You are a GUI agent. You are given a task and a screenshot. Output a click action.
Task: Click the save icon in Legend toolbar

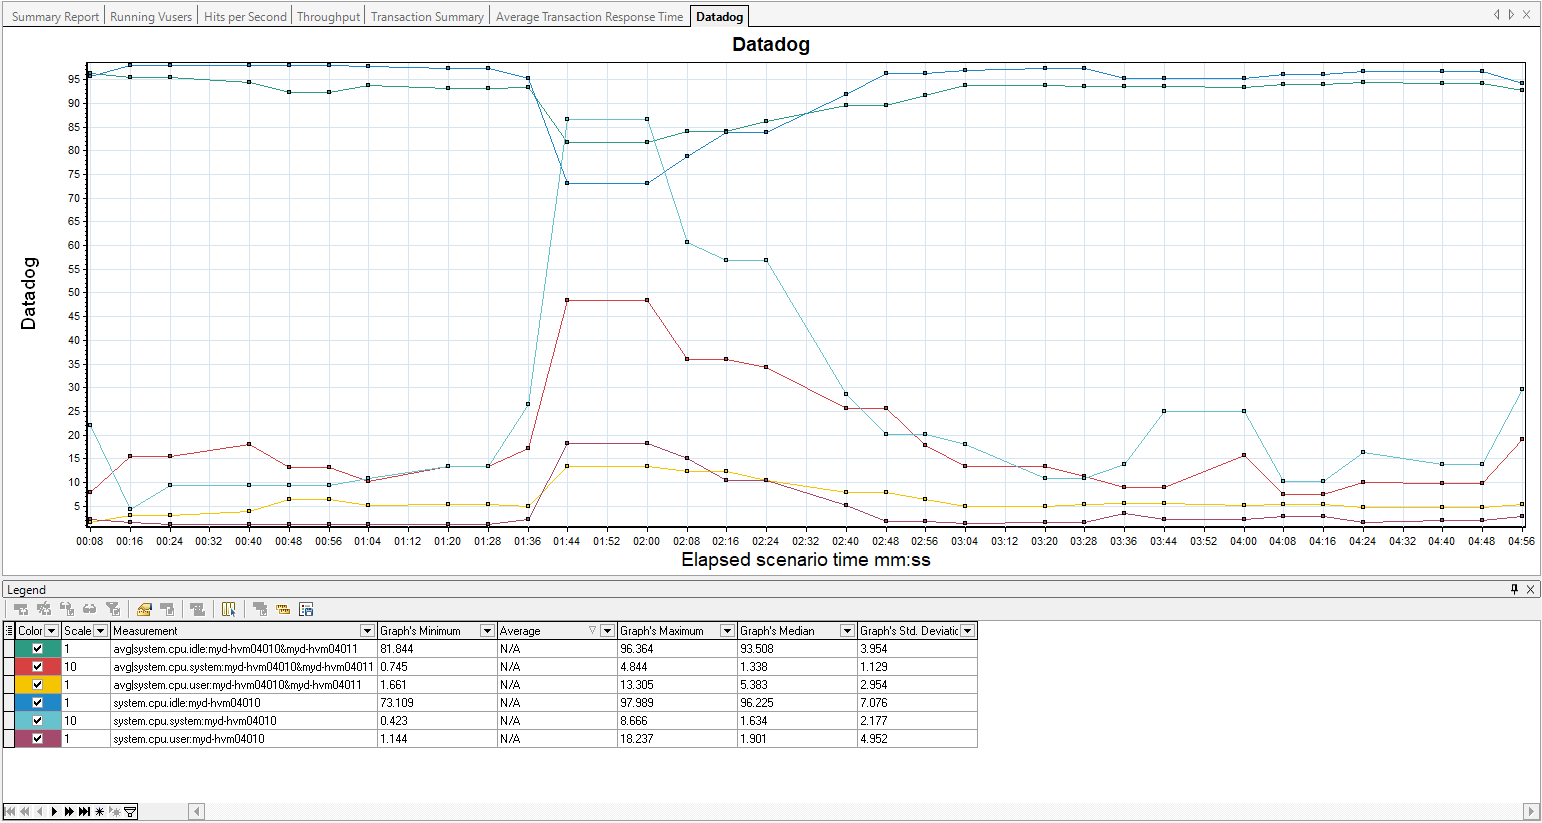[306, 609]
